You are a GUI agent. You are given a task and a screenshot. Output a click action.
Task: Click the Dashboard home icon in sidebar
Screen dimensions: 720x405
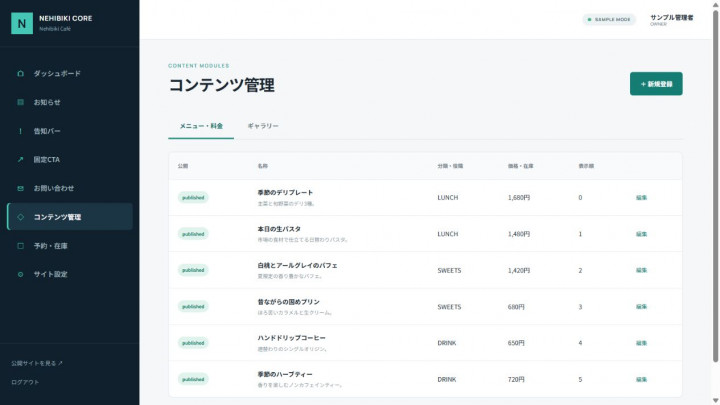pos(20,73)
